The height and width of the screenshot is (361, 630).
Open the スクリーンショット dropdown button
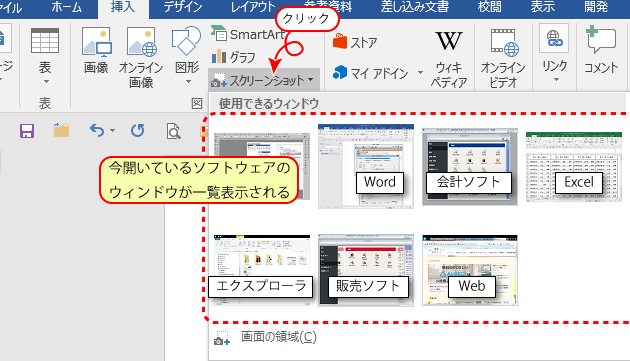264,80
